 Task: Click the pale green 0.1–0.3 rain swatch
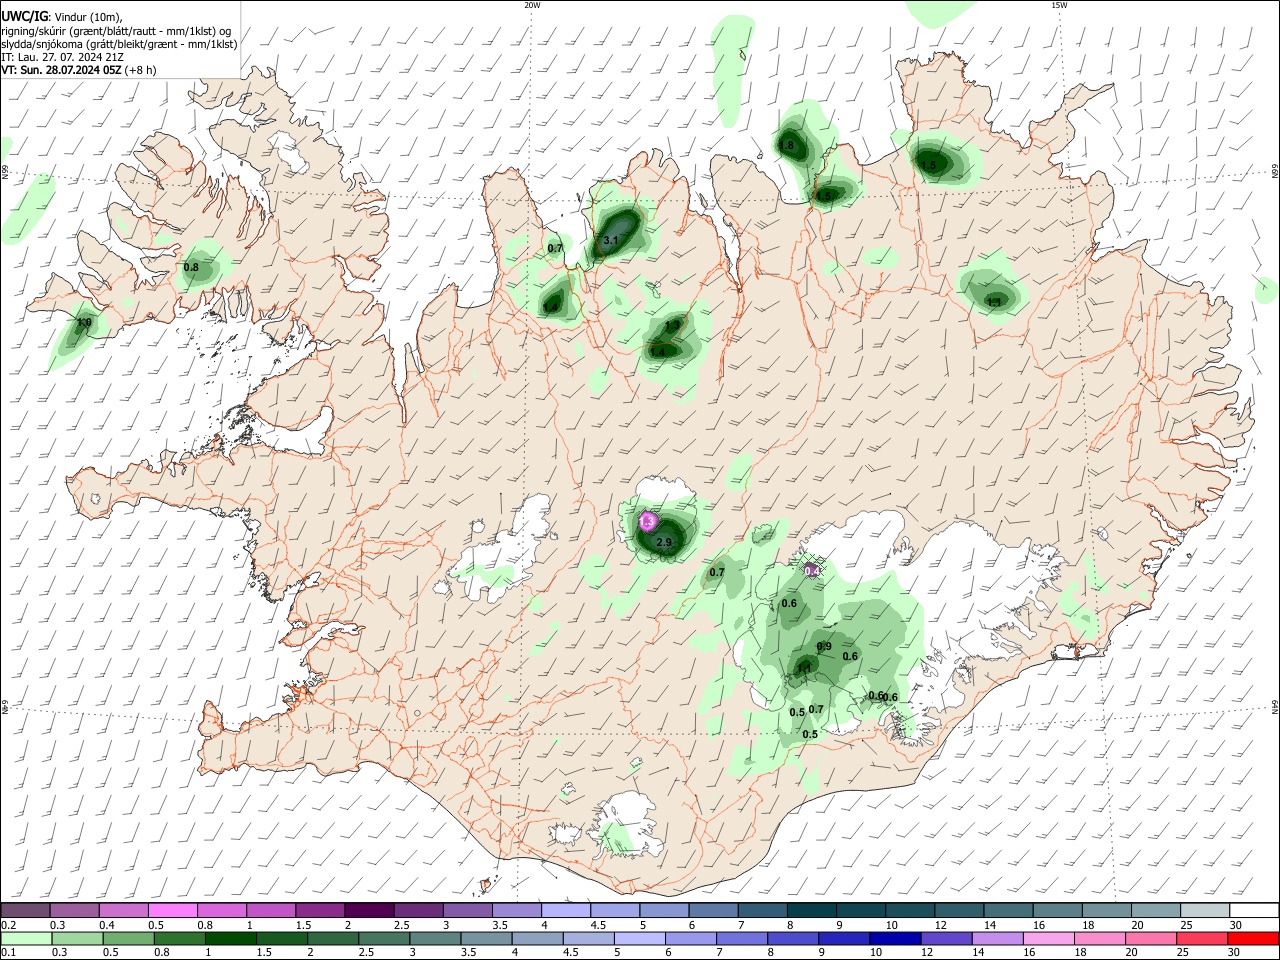[x=26, y=938]
